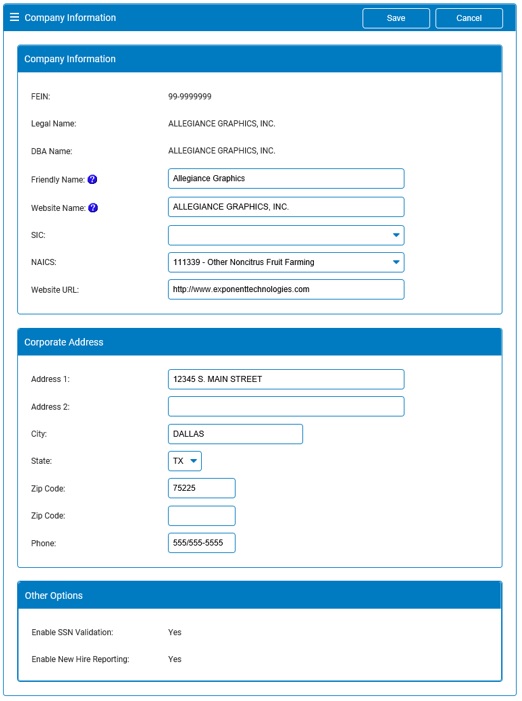The image size is (522, 701).
Task: Select the Corporate Address section header
Action: coord(260,342)
